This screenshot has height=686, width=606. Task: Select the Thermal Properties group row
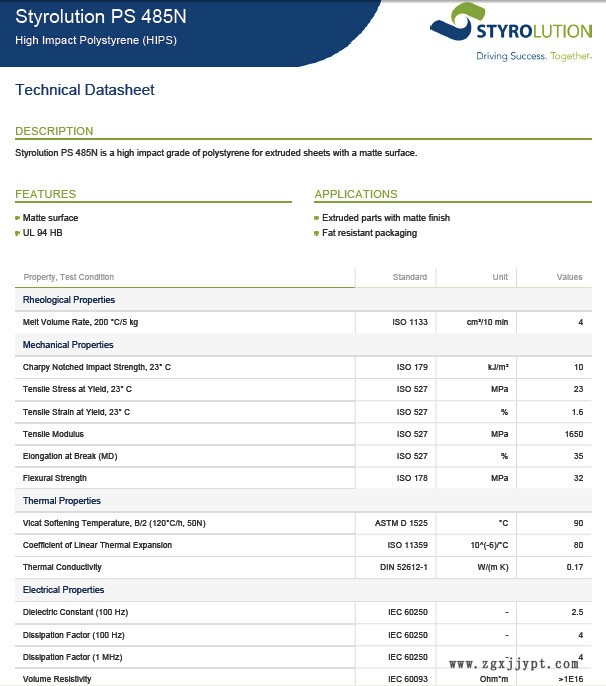pyautogui.click(x=62, y=501)
